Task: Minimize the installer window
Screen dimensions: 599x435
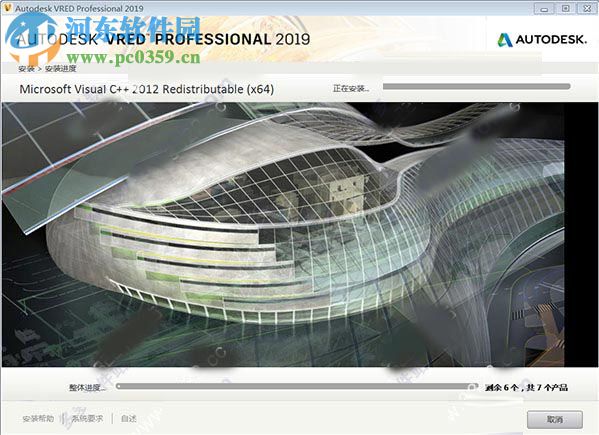Action: 544,8
